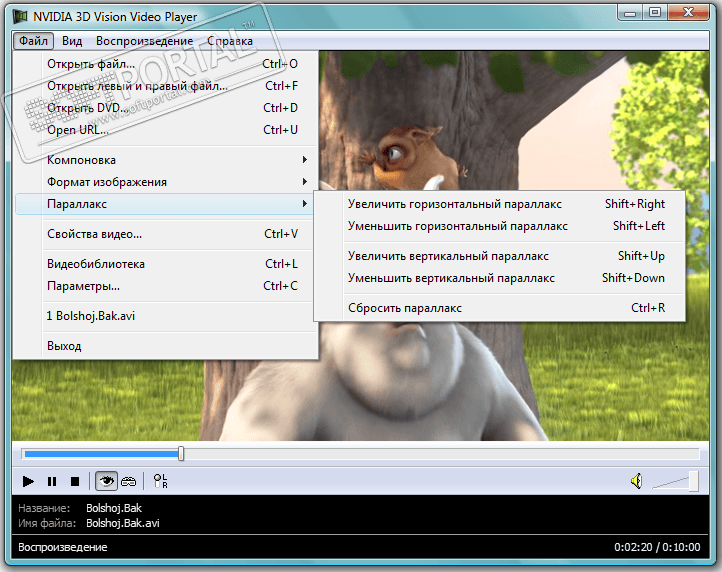Open the Файл menu

(33, 41)
